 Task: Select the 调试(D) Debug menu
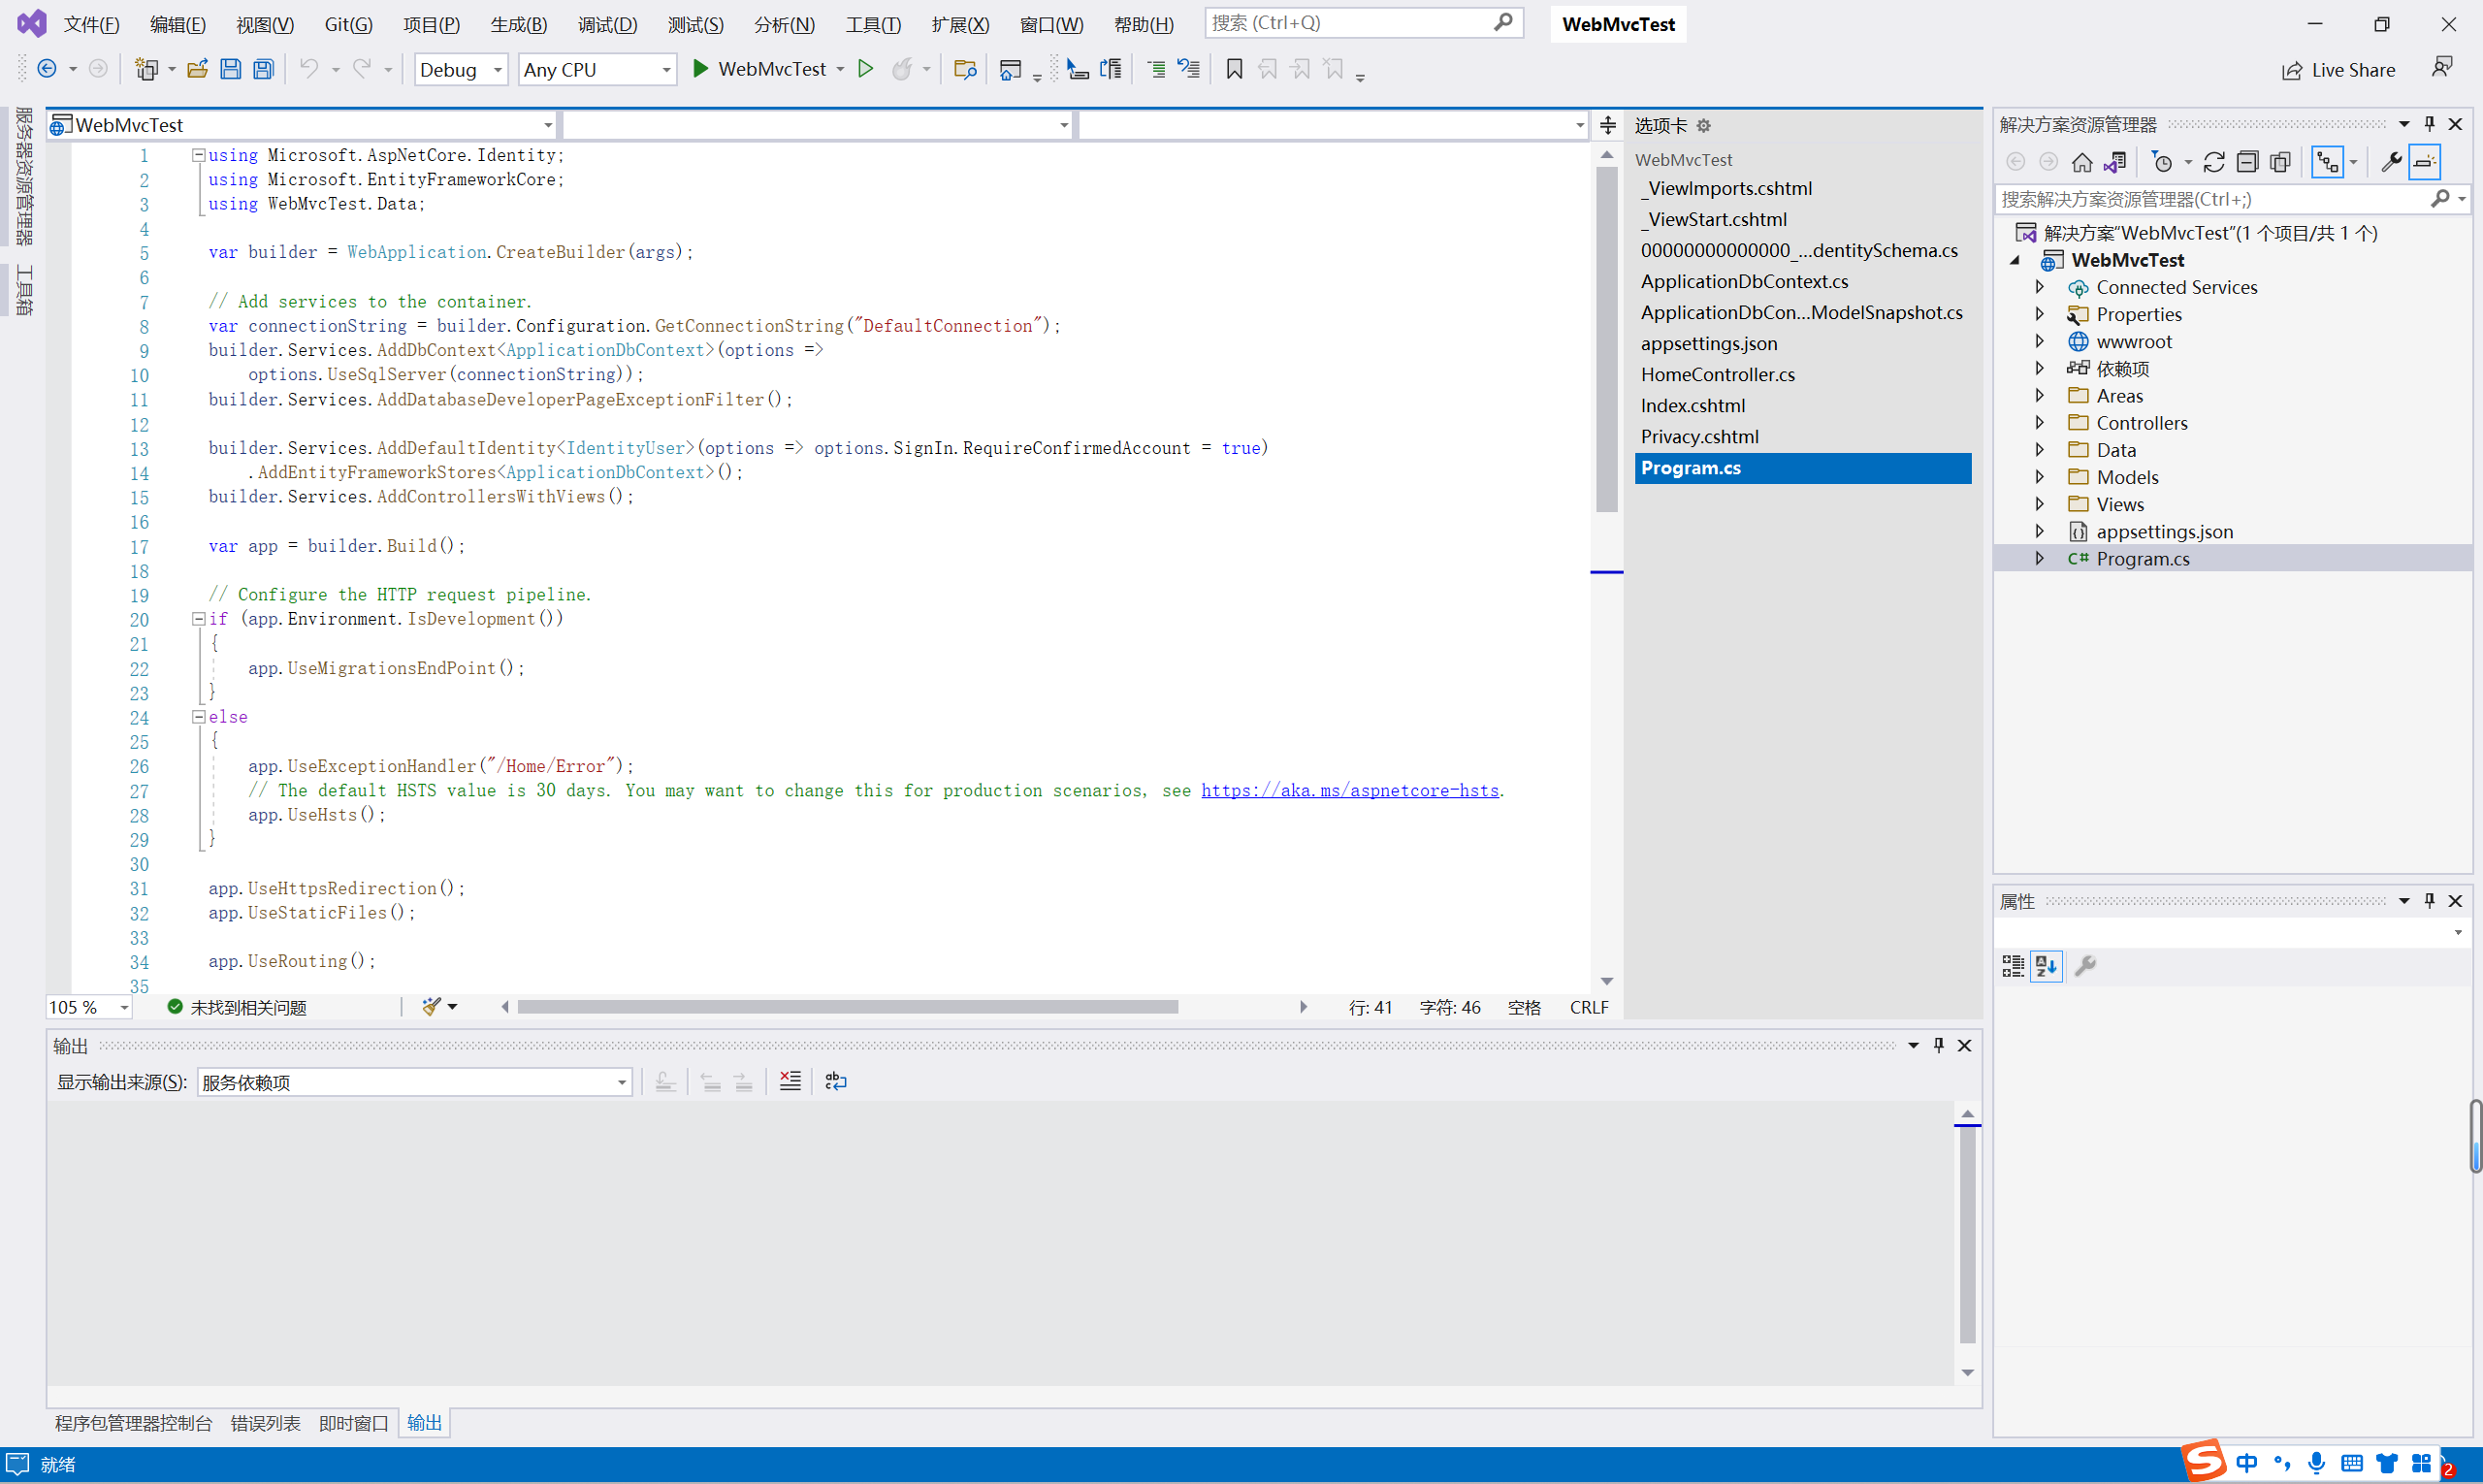click(606, 23)
